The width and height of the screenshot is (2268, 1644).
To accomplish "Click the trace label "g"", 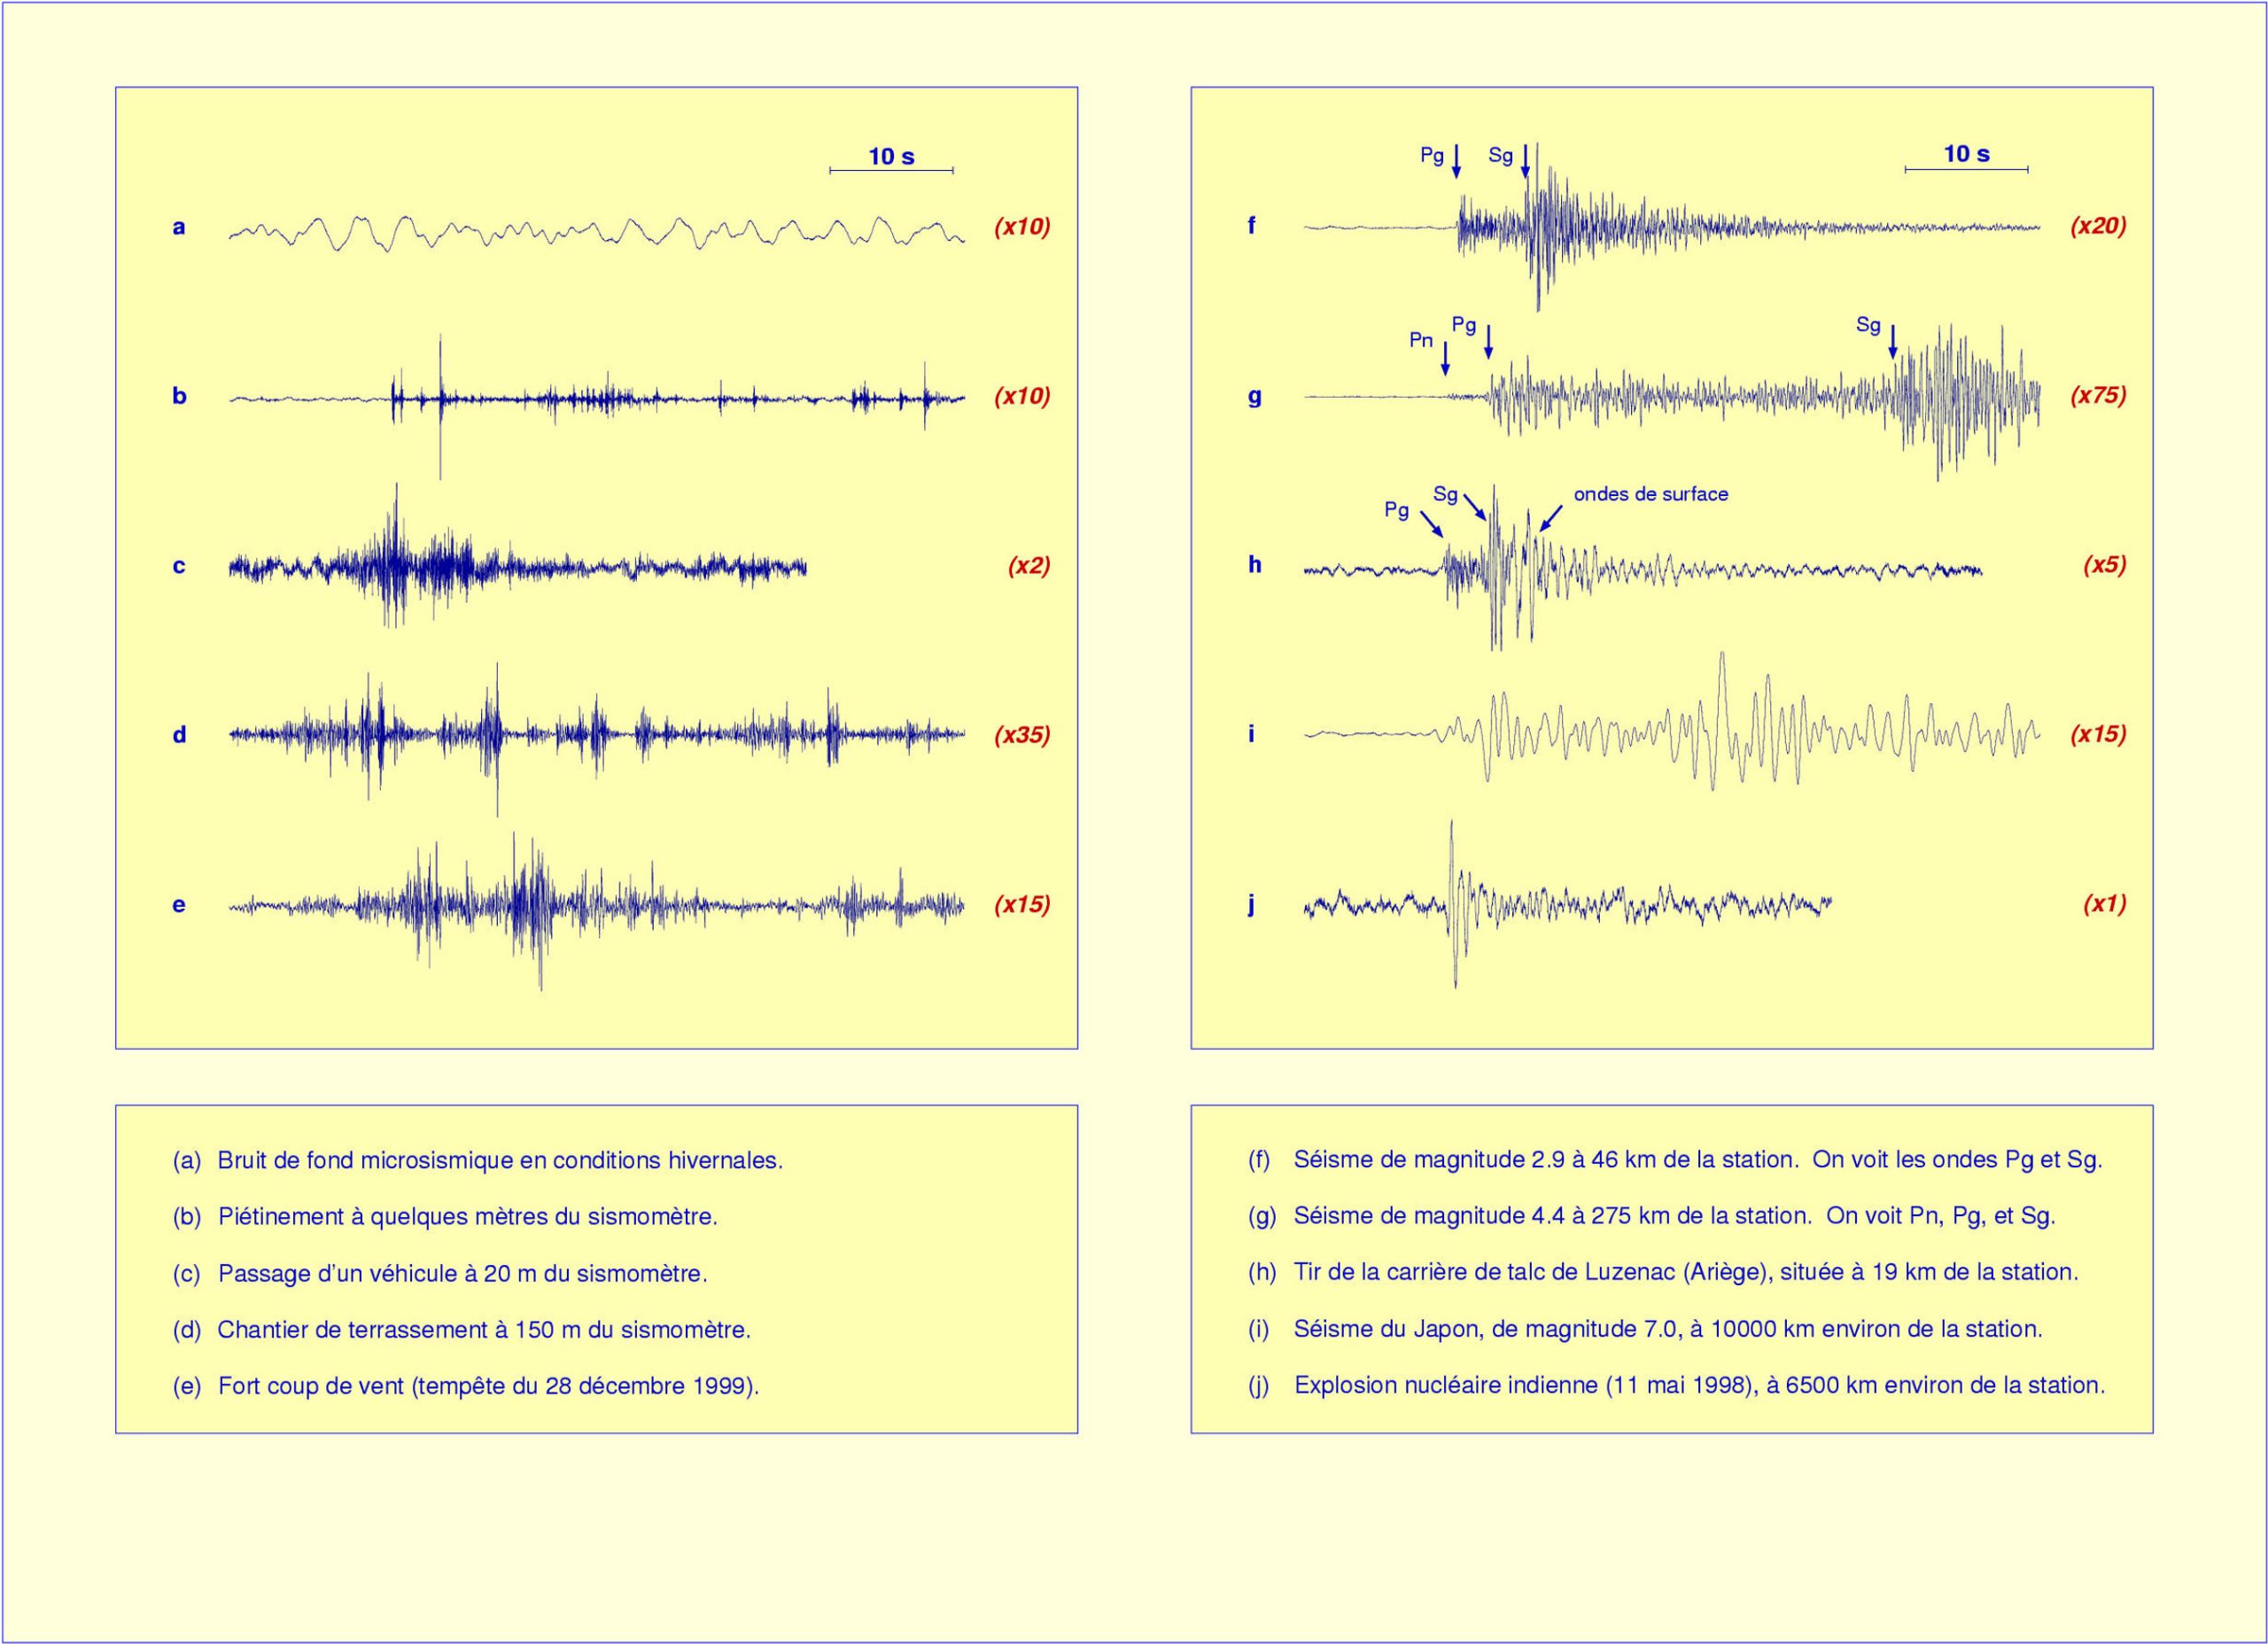I will click(x=1254, y=396).
